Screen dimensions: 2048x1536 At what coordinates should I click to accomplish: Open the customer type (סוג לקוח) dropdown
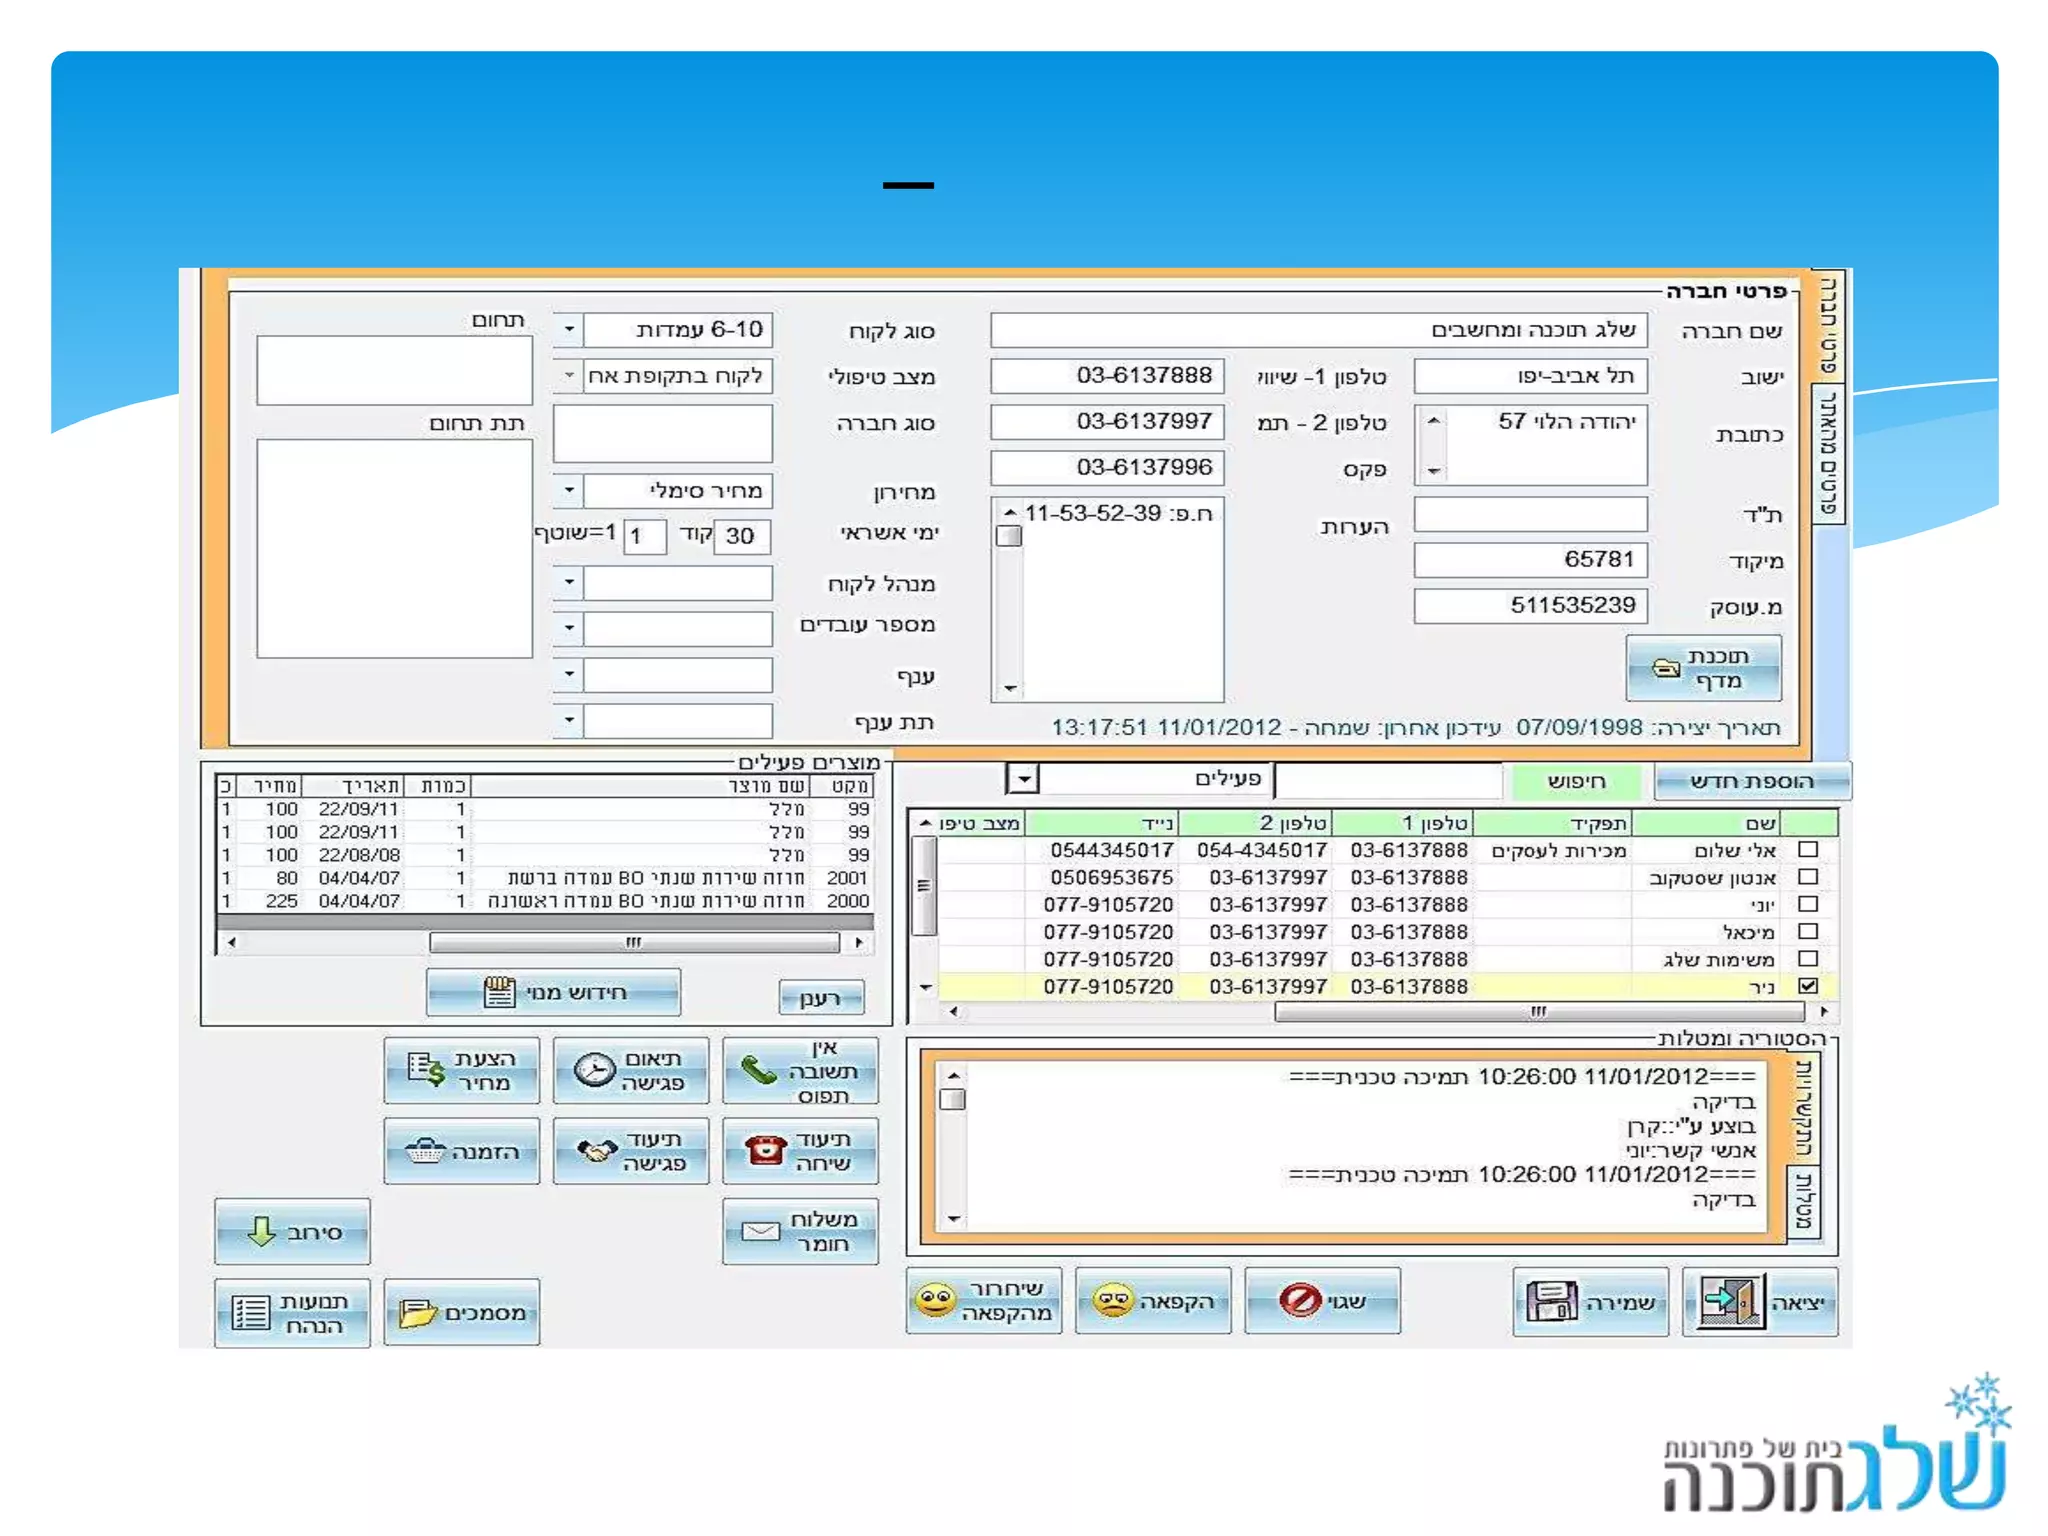pos(568,329)
